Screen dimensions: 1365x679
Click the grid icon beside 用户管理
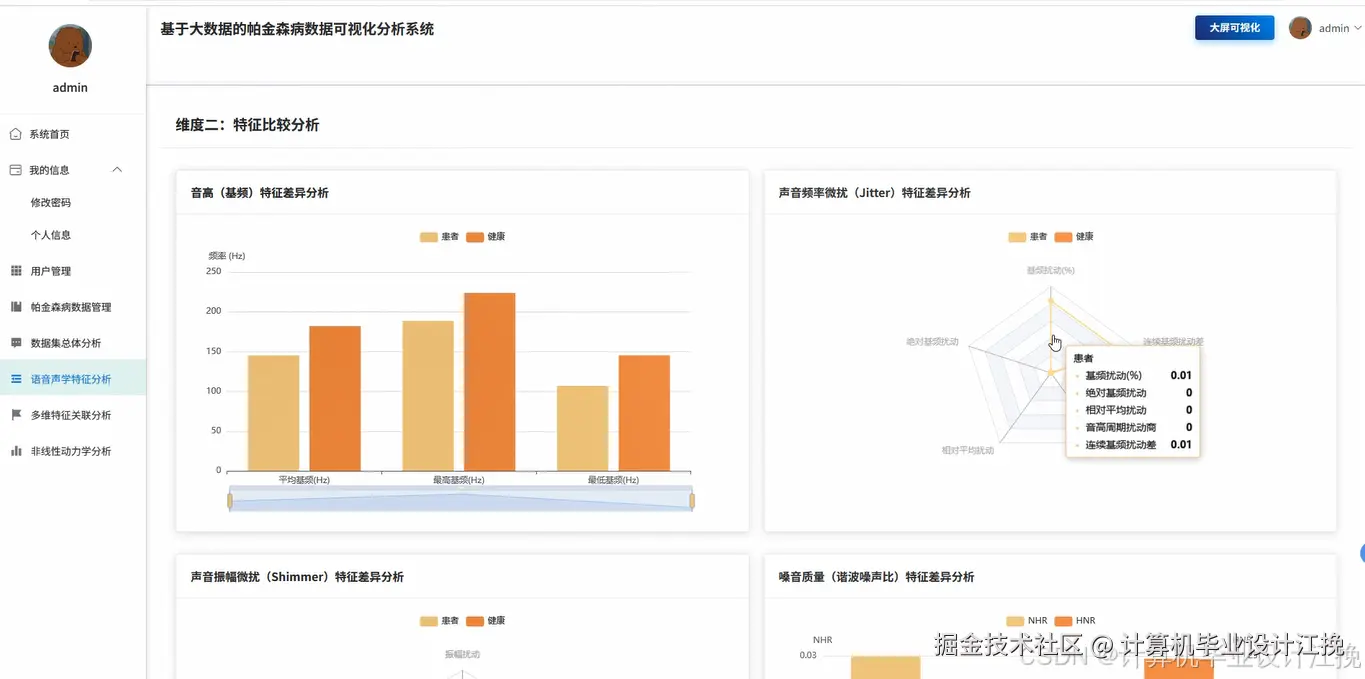click(x=15, y=271)
